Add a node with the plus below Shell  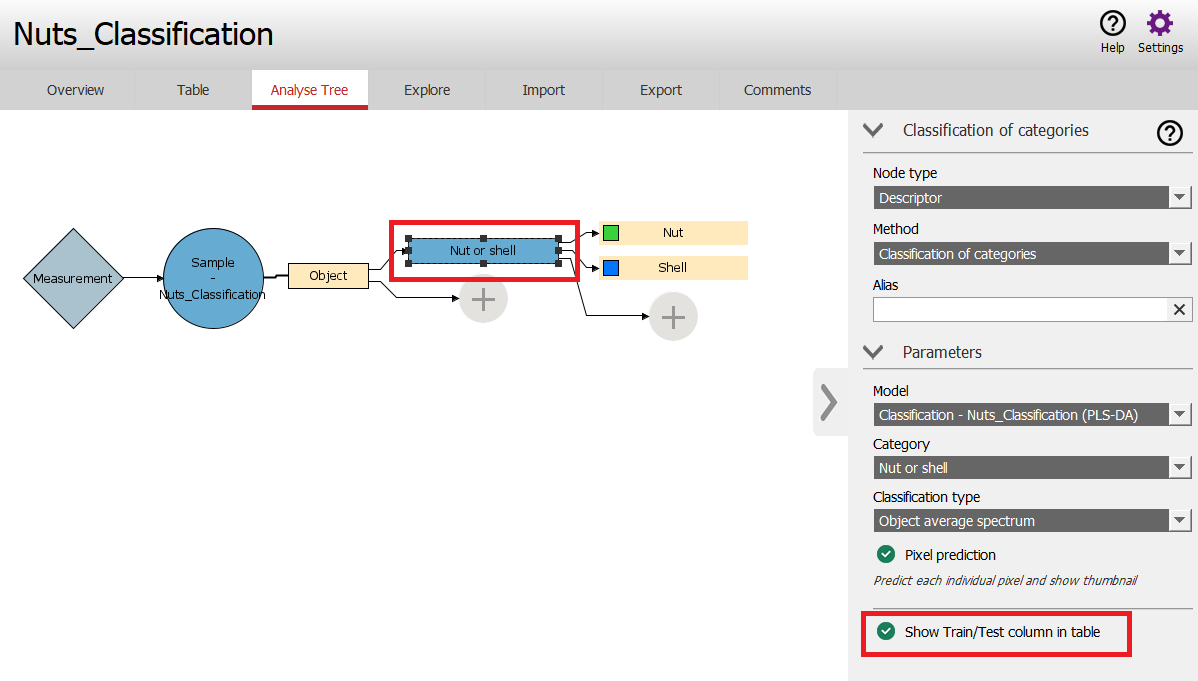click(x=673, y=318)
